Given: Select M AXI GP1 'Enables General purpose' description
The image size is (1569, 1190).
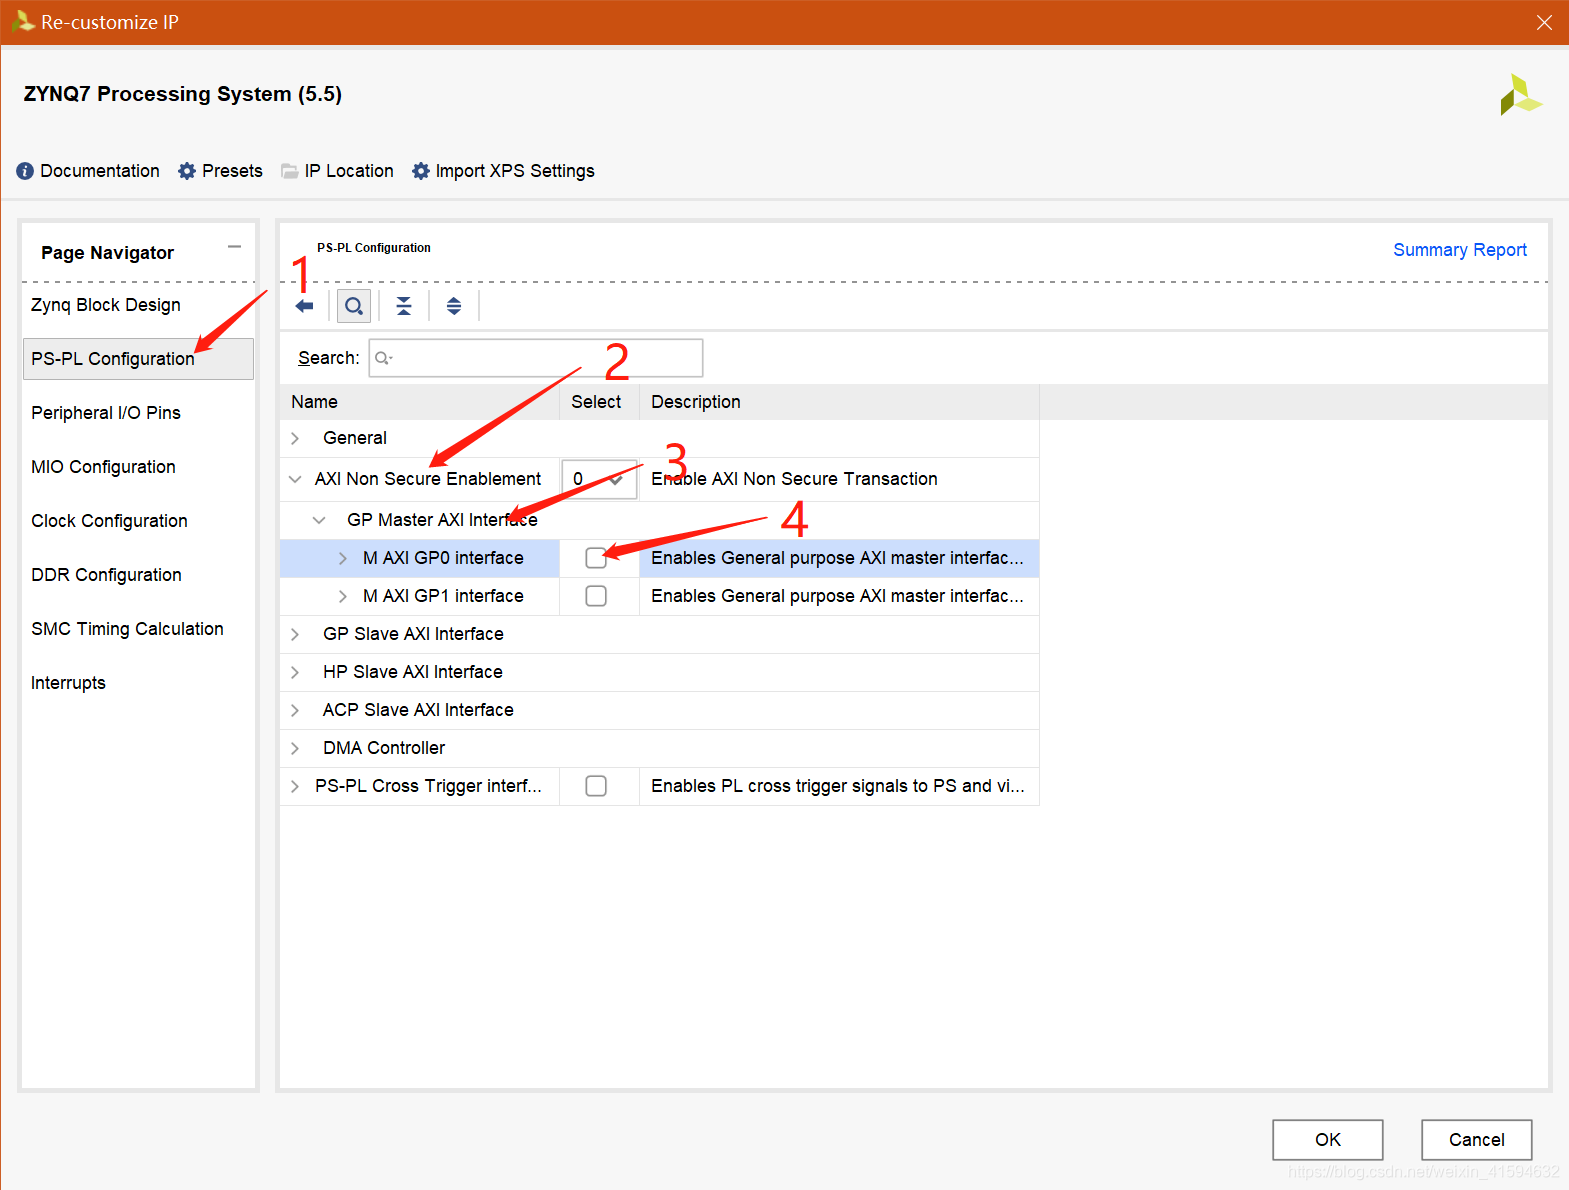Looking at the screenshot, I should pyautogui.click(x=839, y=596).
